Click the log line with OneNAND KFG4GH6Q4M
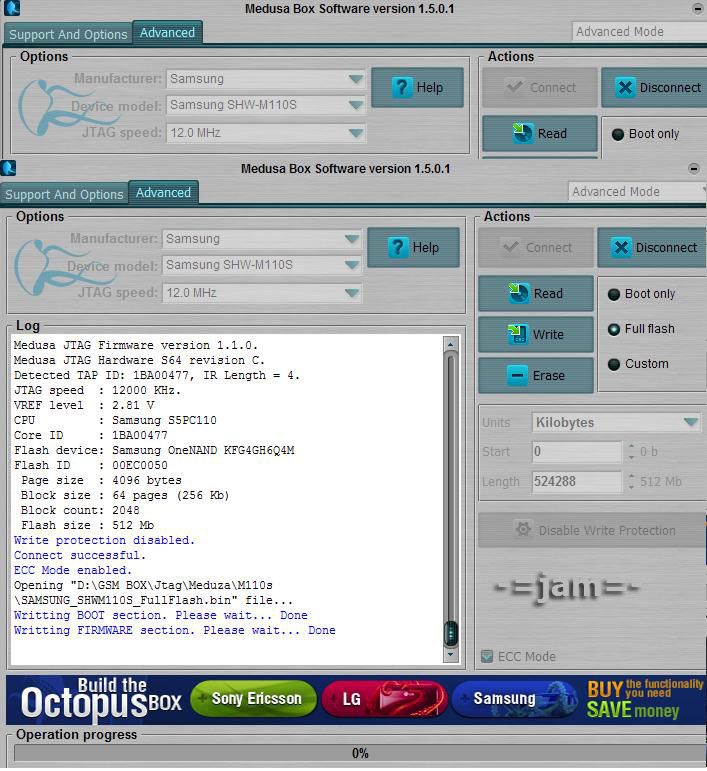Screen dimensions: 707x771 [154, 450]
